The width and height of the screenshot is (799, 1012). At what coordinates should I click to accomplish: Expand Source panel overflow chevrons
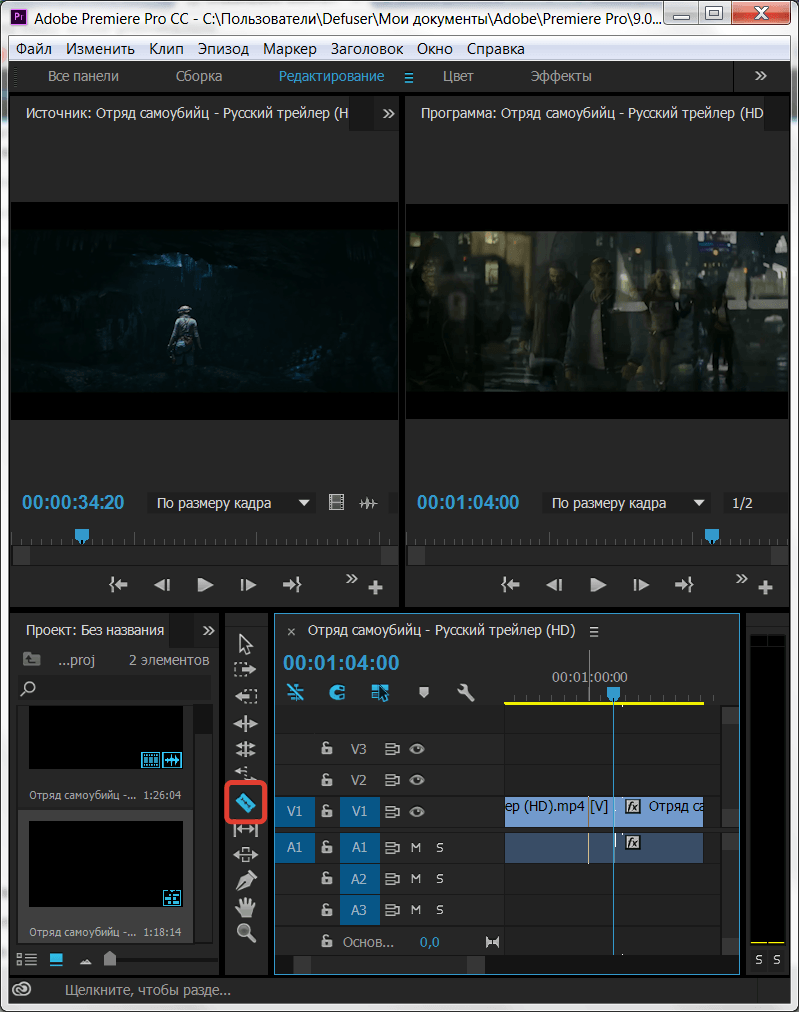click(388, 114)
